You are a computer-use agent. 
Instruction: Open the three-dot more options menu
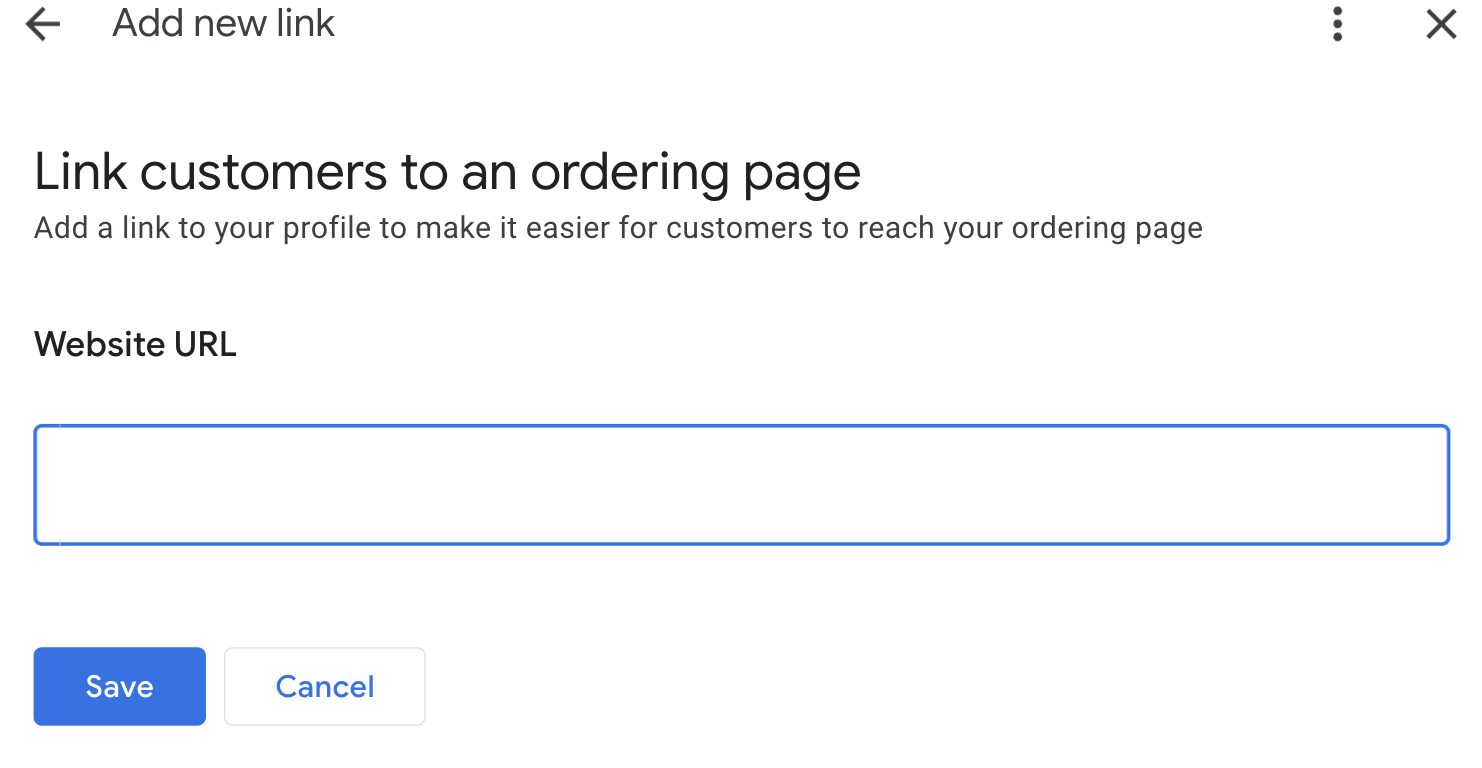click(1337, 24)
